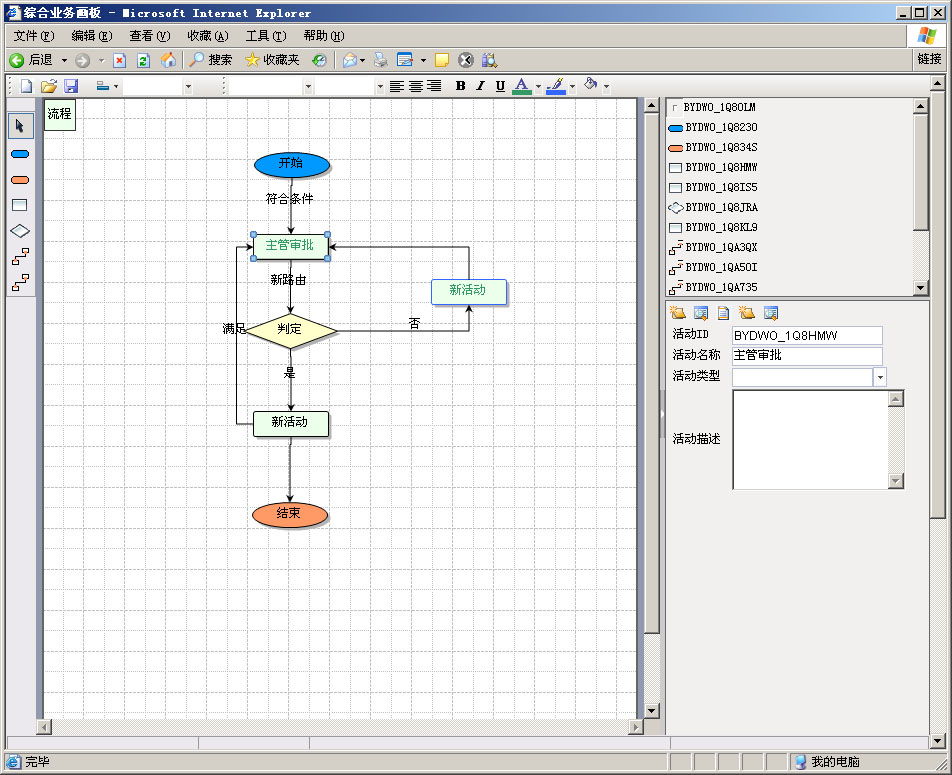Toggle underline formatting

[500, 86]
